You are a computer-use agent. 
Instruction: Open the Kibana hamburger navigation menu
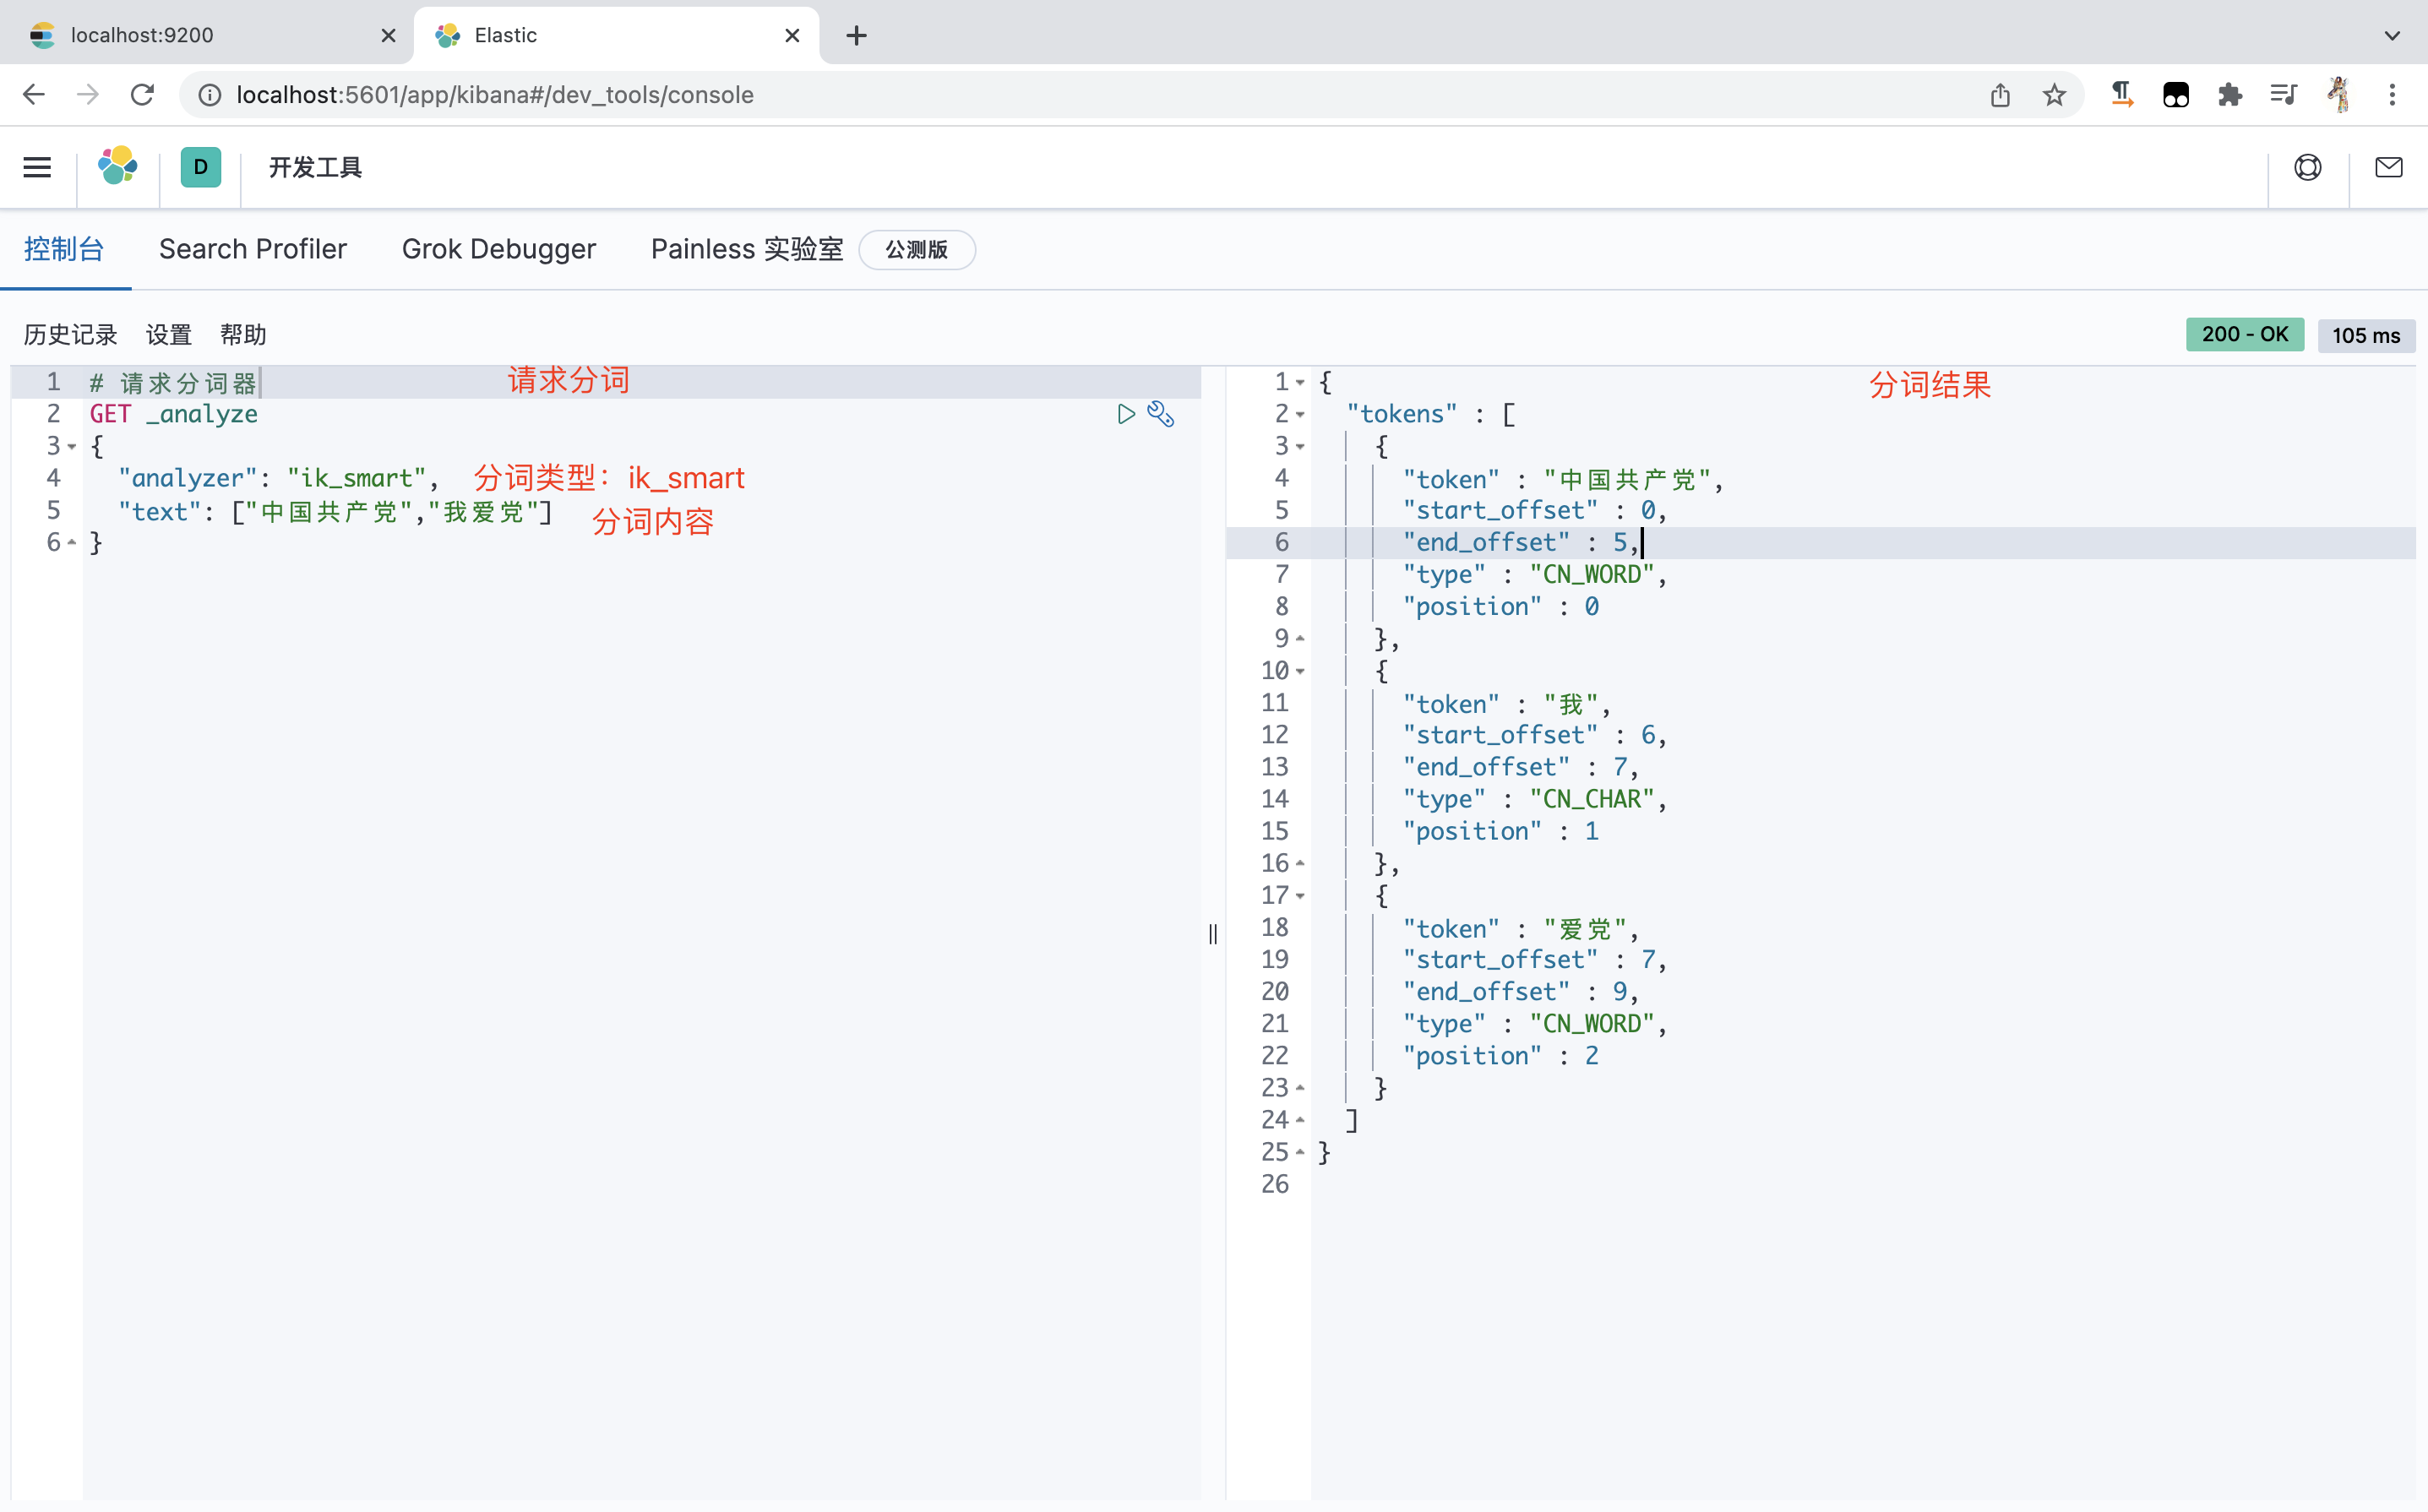[x=37, y=167]
